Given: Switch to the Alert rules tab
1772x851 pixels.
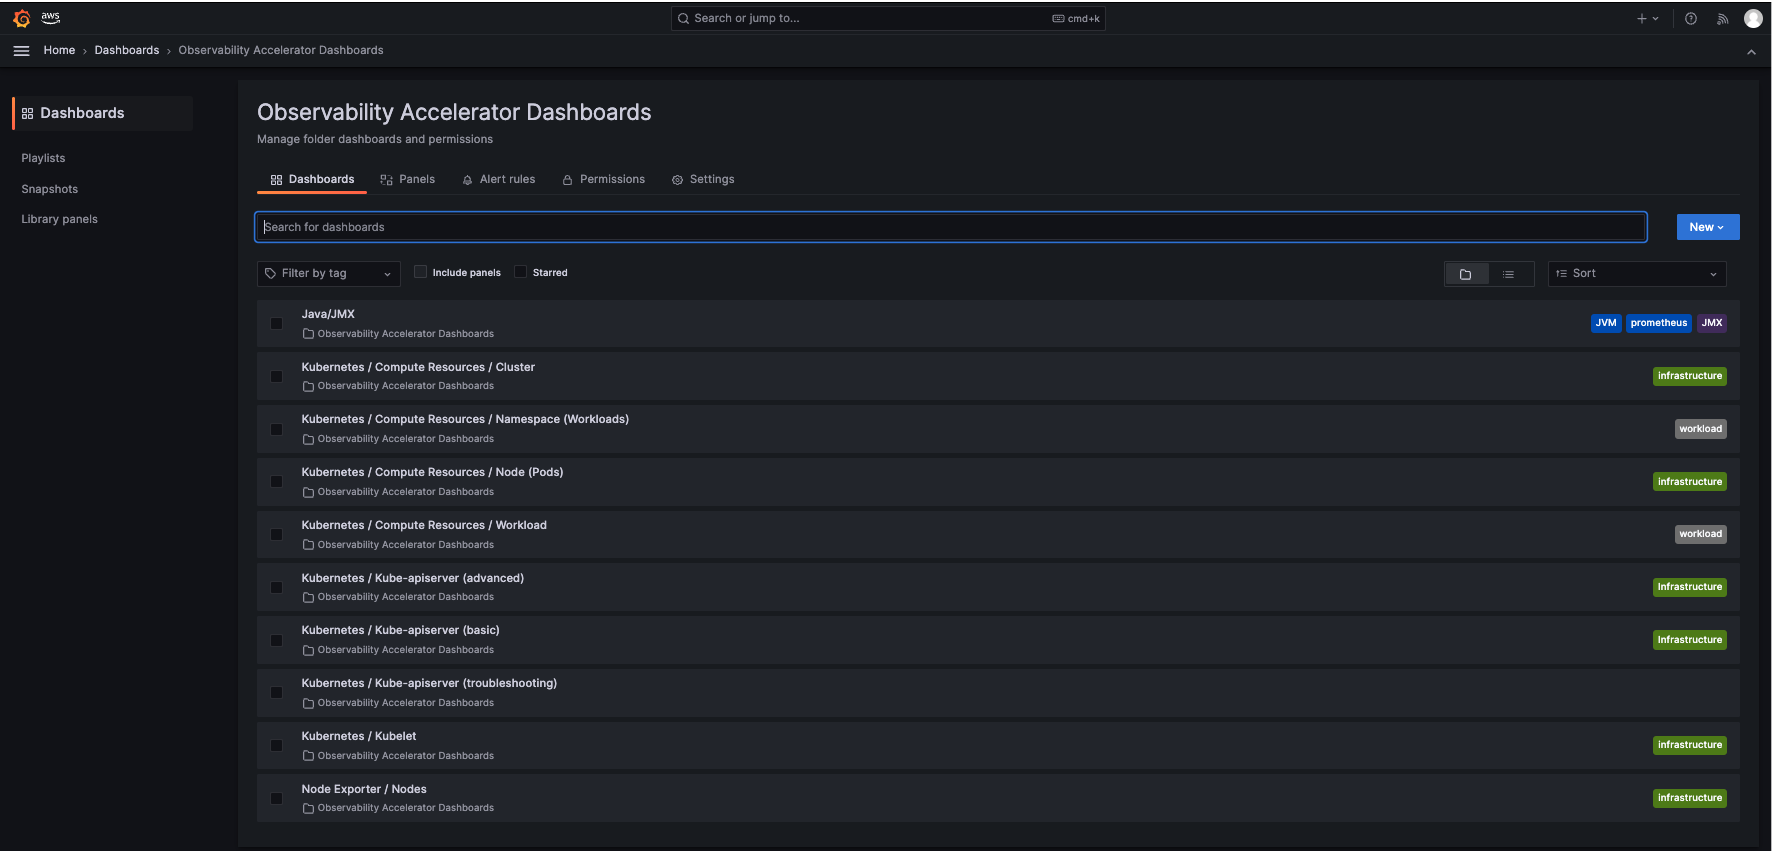Looking at the screenshot, I should [498, 179].
